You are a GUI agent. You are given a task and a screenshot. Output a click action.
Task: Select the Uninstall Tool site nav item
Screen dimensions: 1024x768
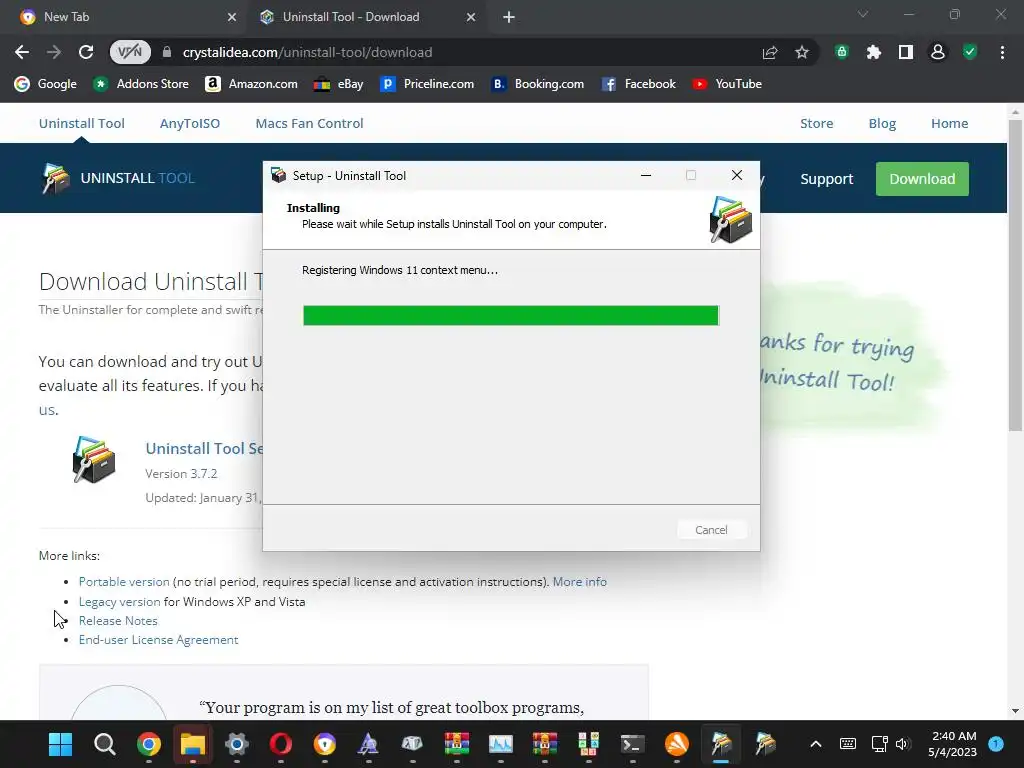82,123
